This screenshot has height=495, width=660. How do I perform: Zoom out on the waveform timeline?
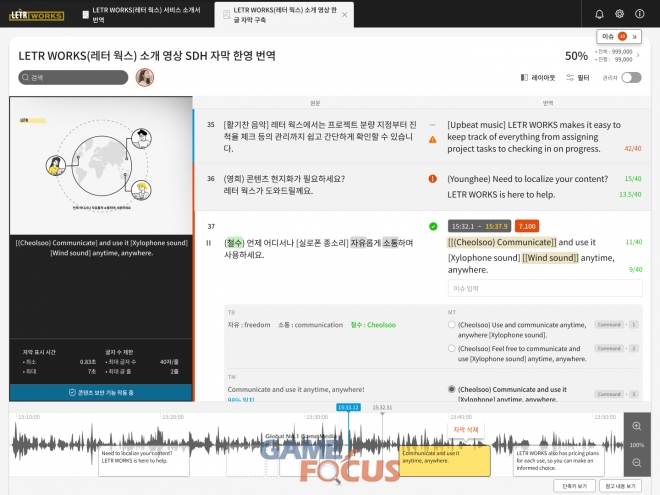[x=637, y=463]
